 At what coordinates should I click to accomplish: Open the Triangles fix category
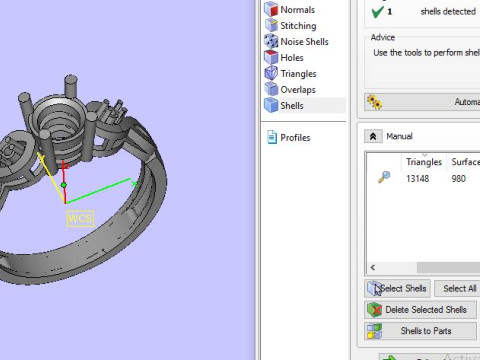(x=298, y=74)
